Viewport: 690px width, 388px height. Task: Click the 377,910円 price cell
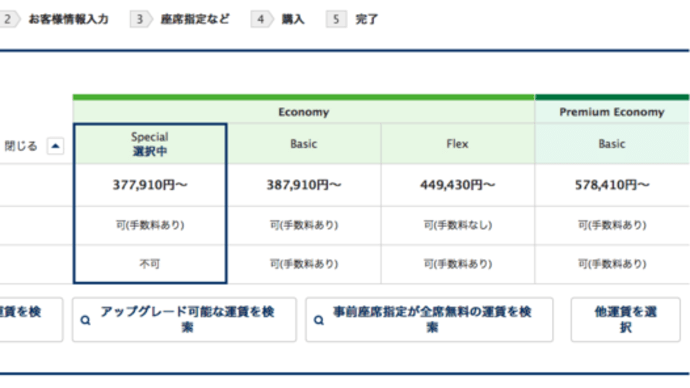(150, 185)
